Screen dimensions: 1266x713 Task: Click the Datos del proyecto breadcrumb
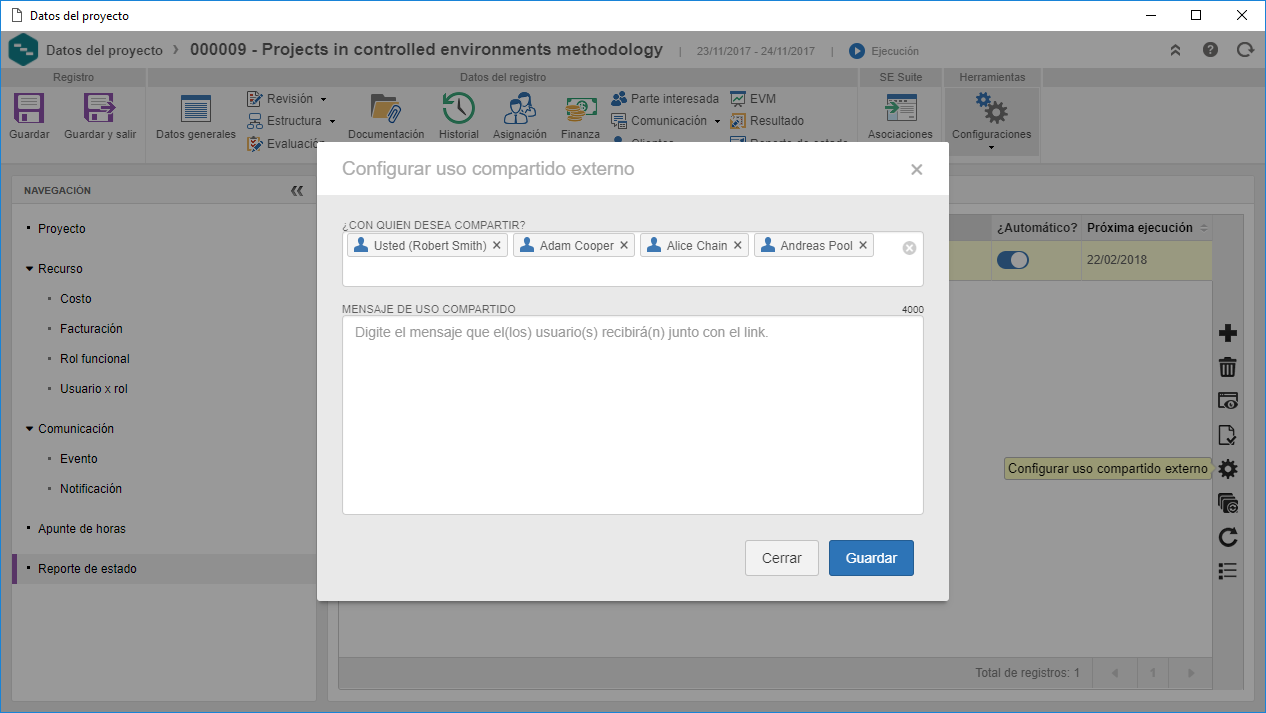[x=104, y=50]
